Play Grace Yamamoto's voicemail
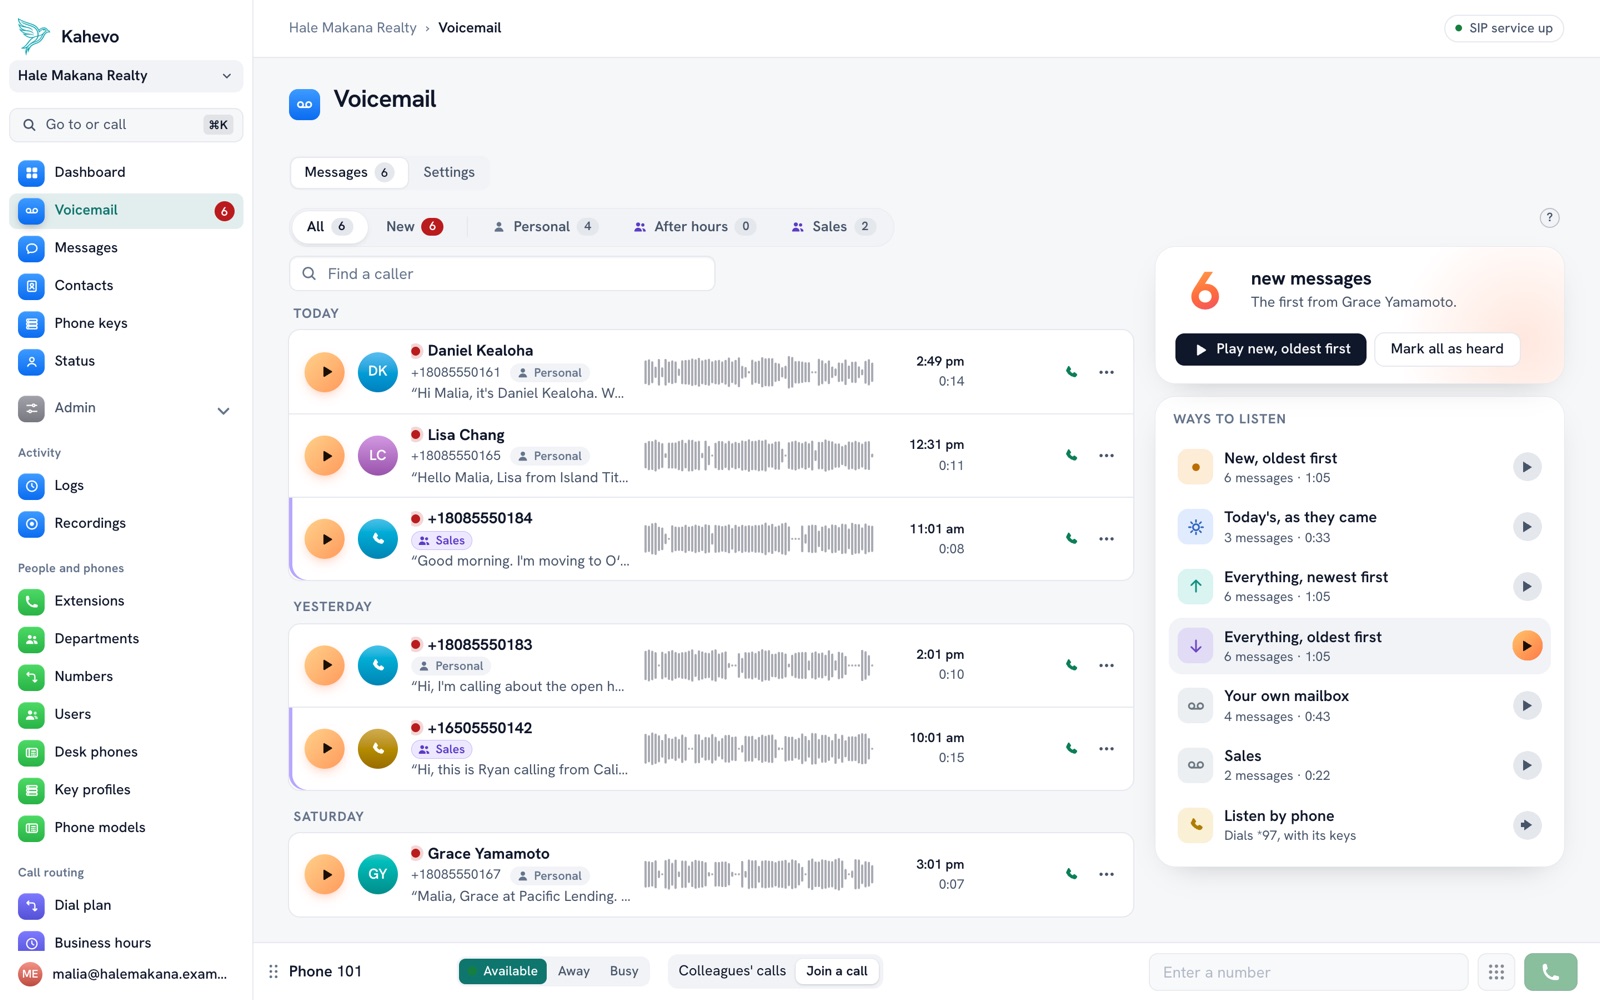The height and width of the screenshot is (1000, 1600). click(325, 874)
